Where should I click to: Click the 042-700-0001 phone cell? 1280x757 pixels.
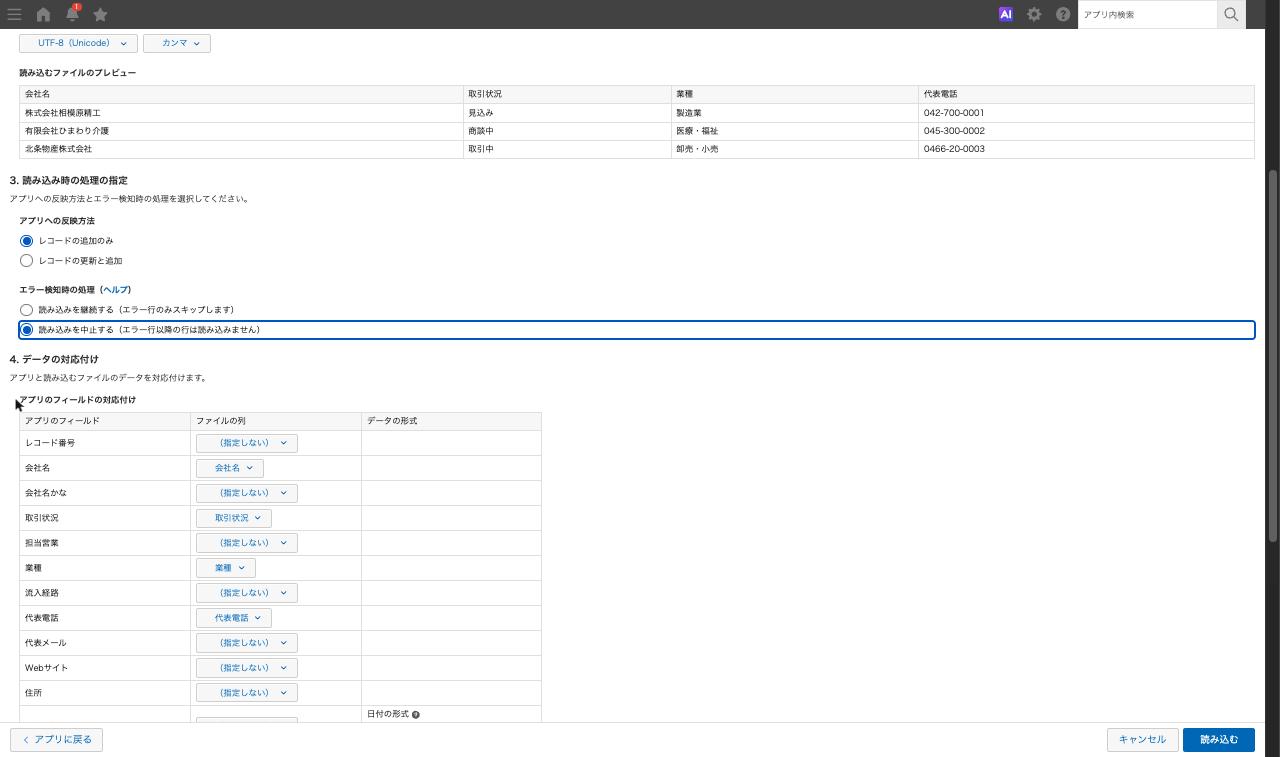coord(1086,113)
